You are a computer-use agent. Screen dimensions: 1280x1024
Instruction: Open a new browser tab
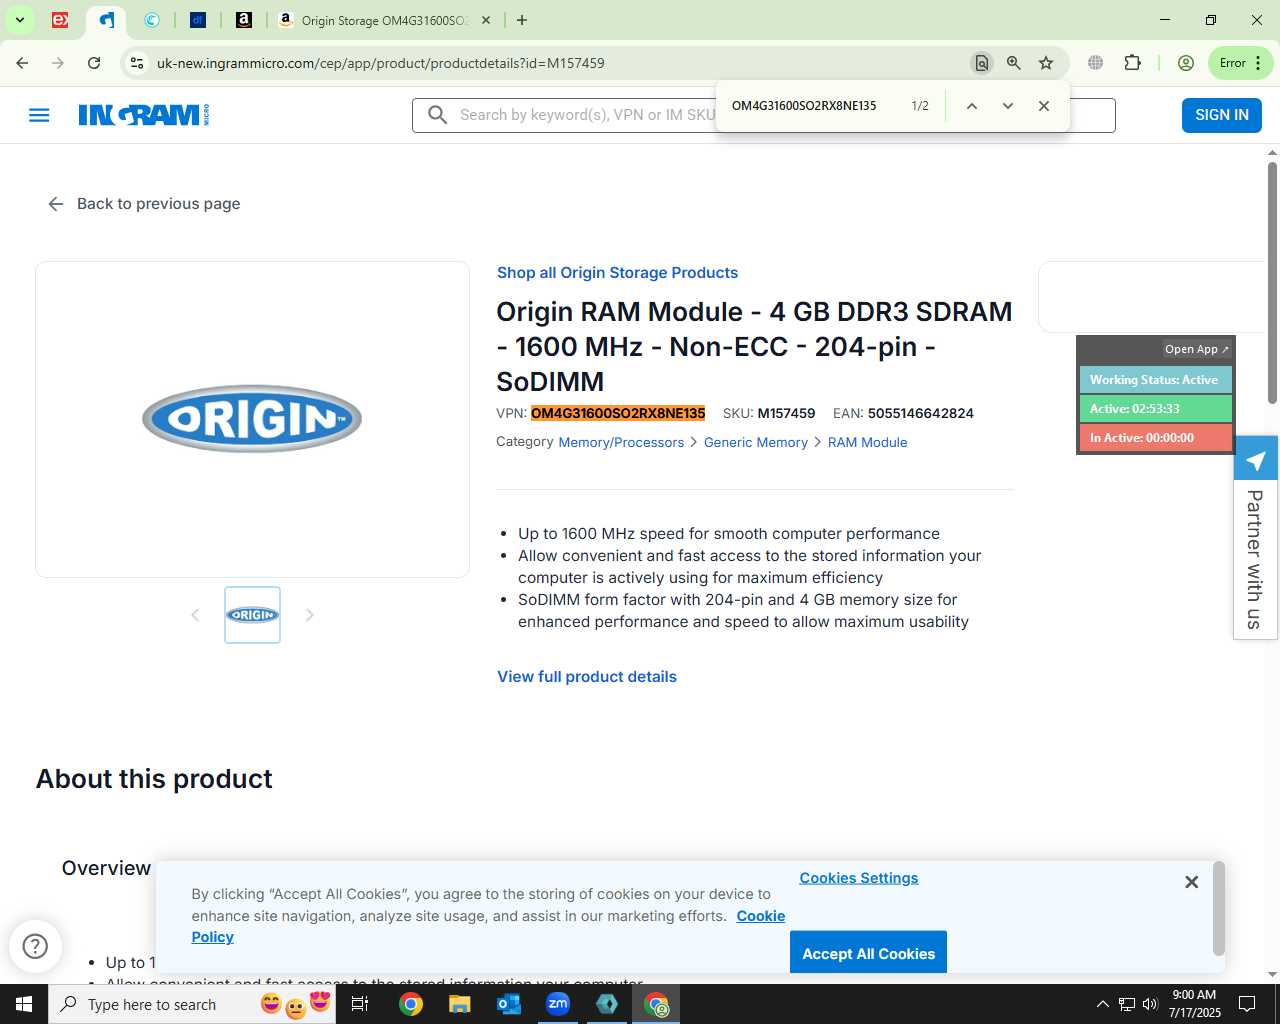coord(522,20)
